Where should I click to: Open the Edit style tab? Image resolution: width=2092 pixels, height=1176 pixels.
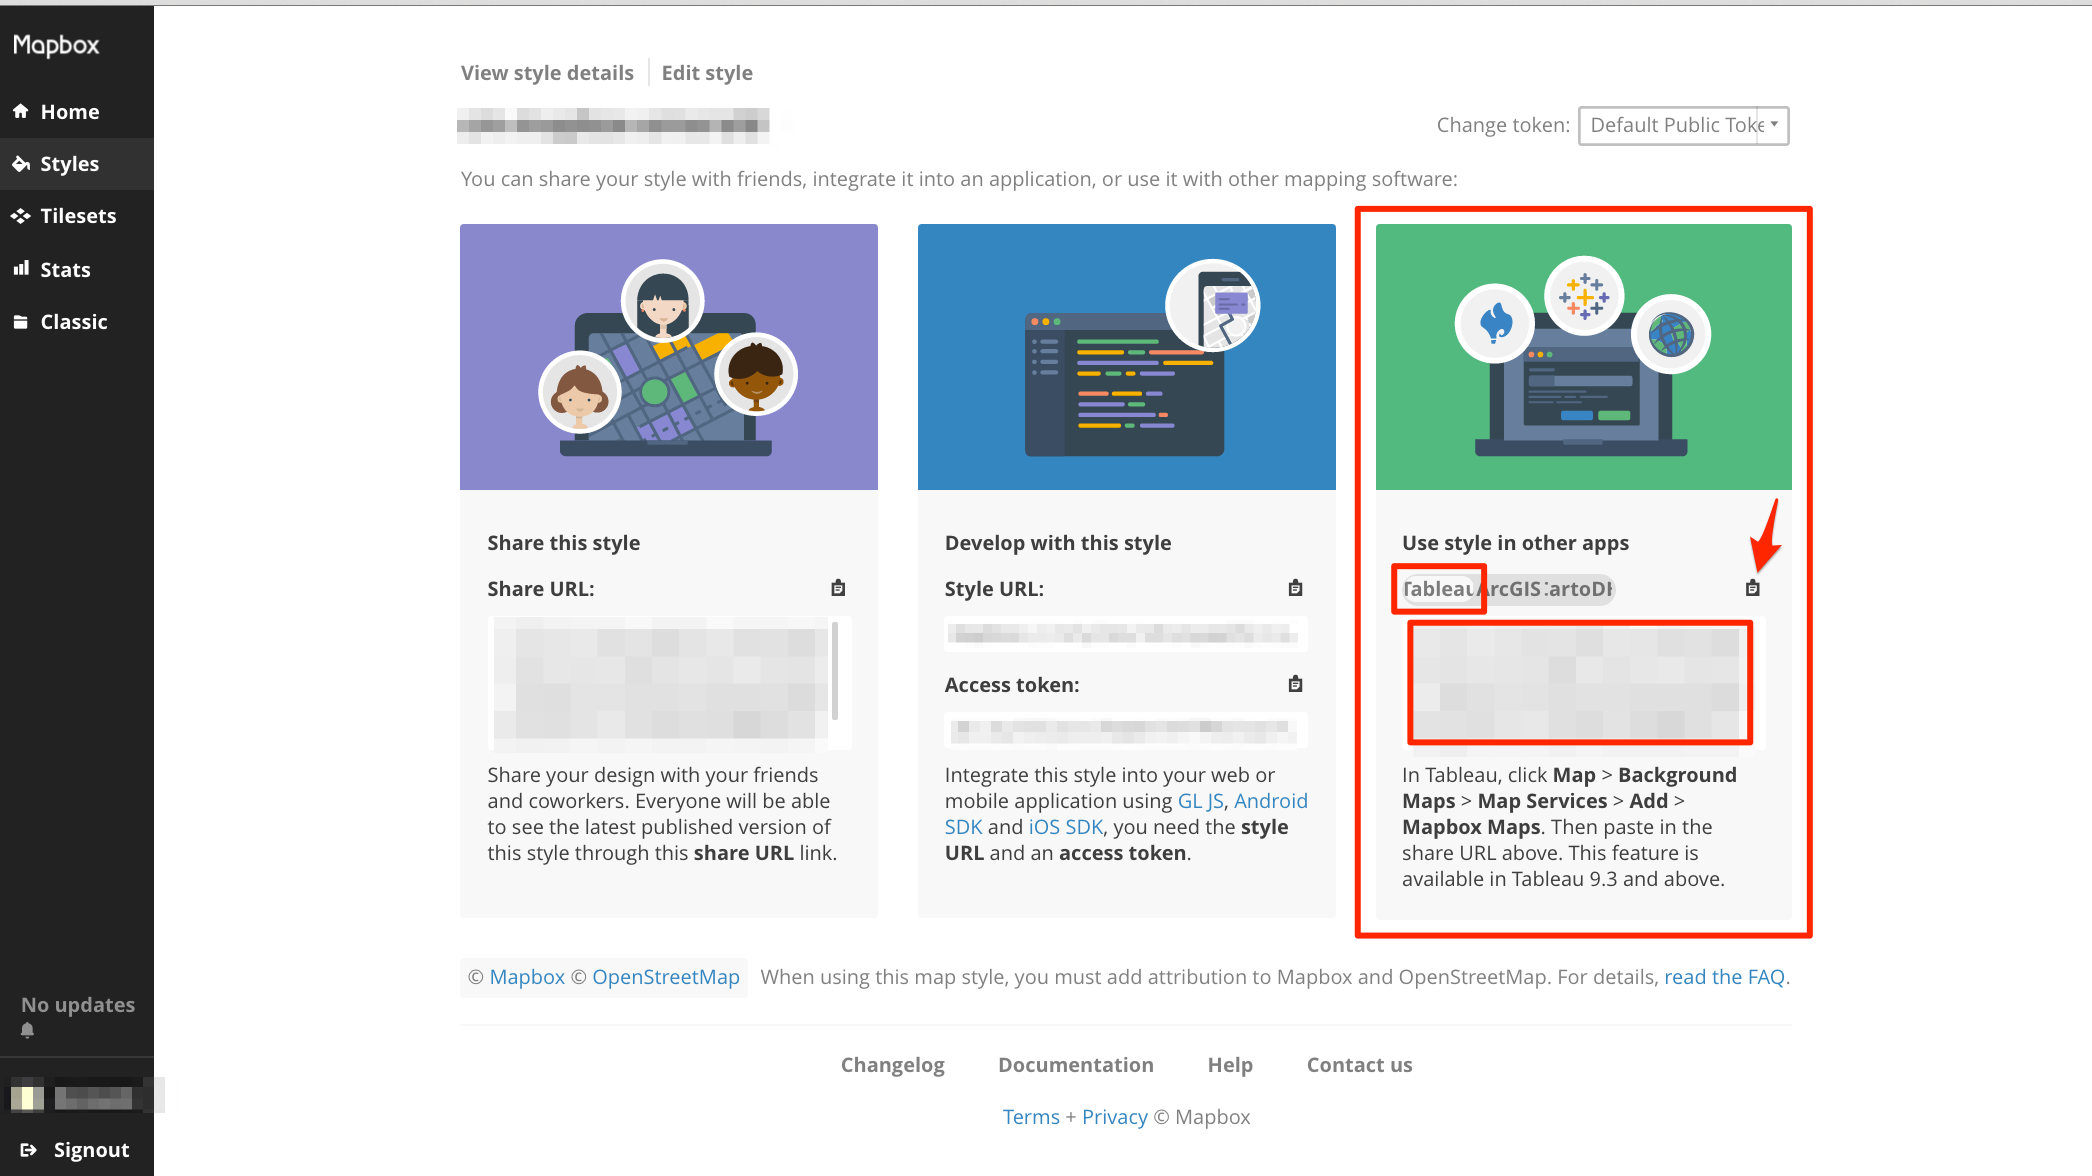[707, 73]
